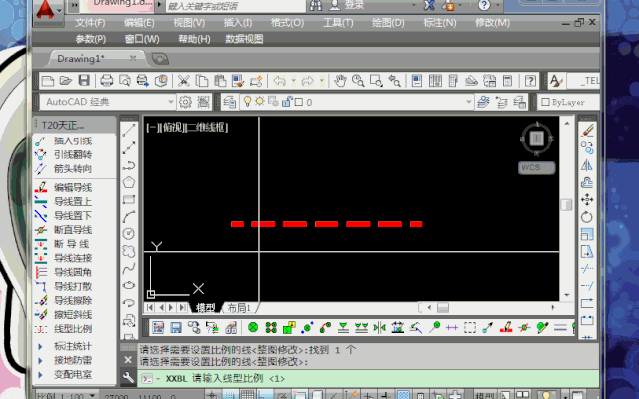Toggle layer 0 light bulb on/off
639x399 pixels.
[247, 101]
